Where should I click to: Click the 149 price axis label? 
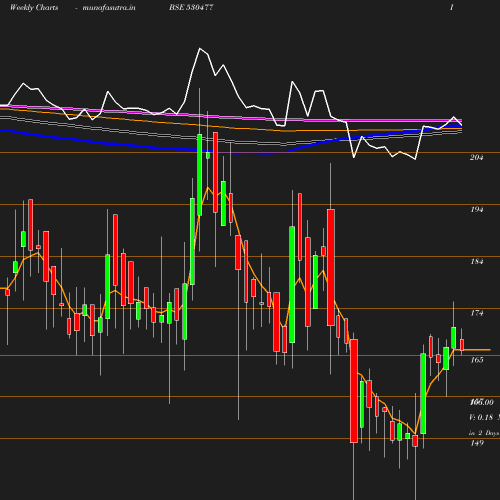477,443
